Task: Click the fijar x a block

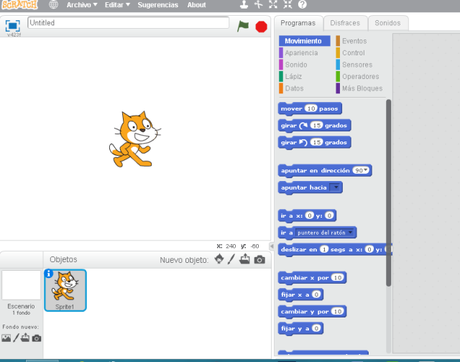Action: point(301,295)
